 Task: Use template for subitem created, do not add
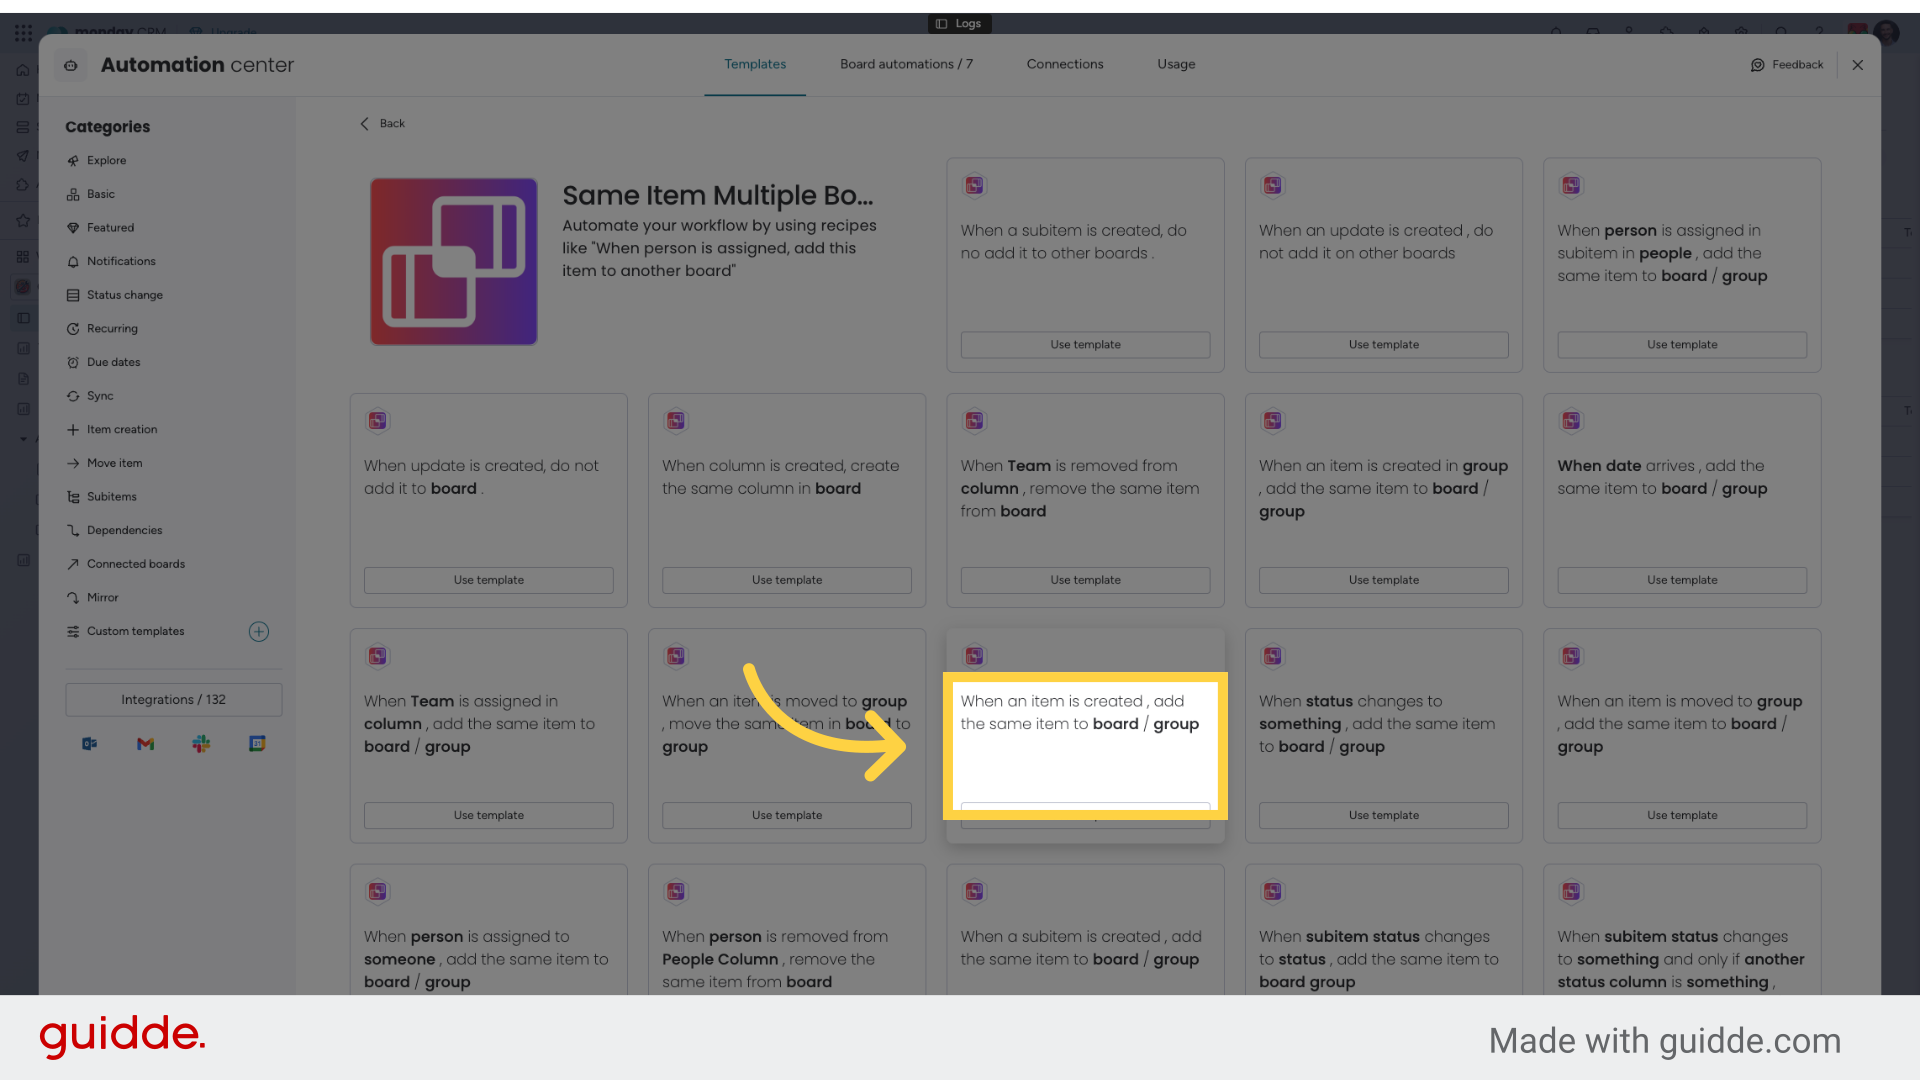pos(1085,345)
